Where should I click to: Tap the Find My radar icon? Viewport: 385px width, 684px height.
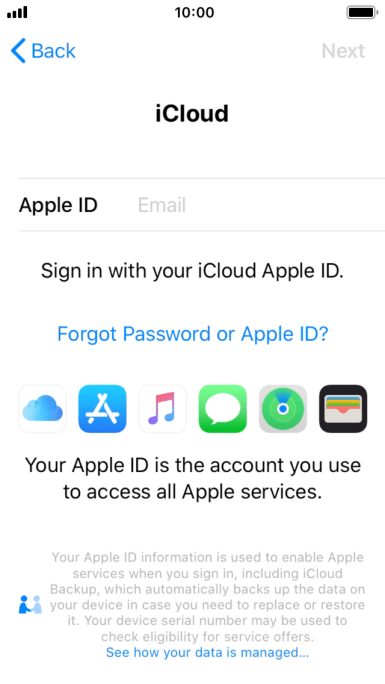[283, 408]
